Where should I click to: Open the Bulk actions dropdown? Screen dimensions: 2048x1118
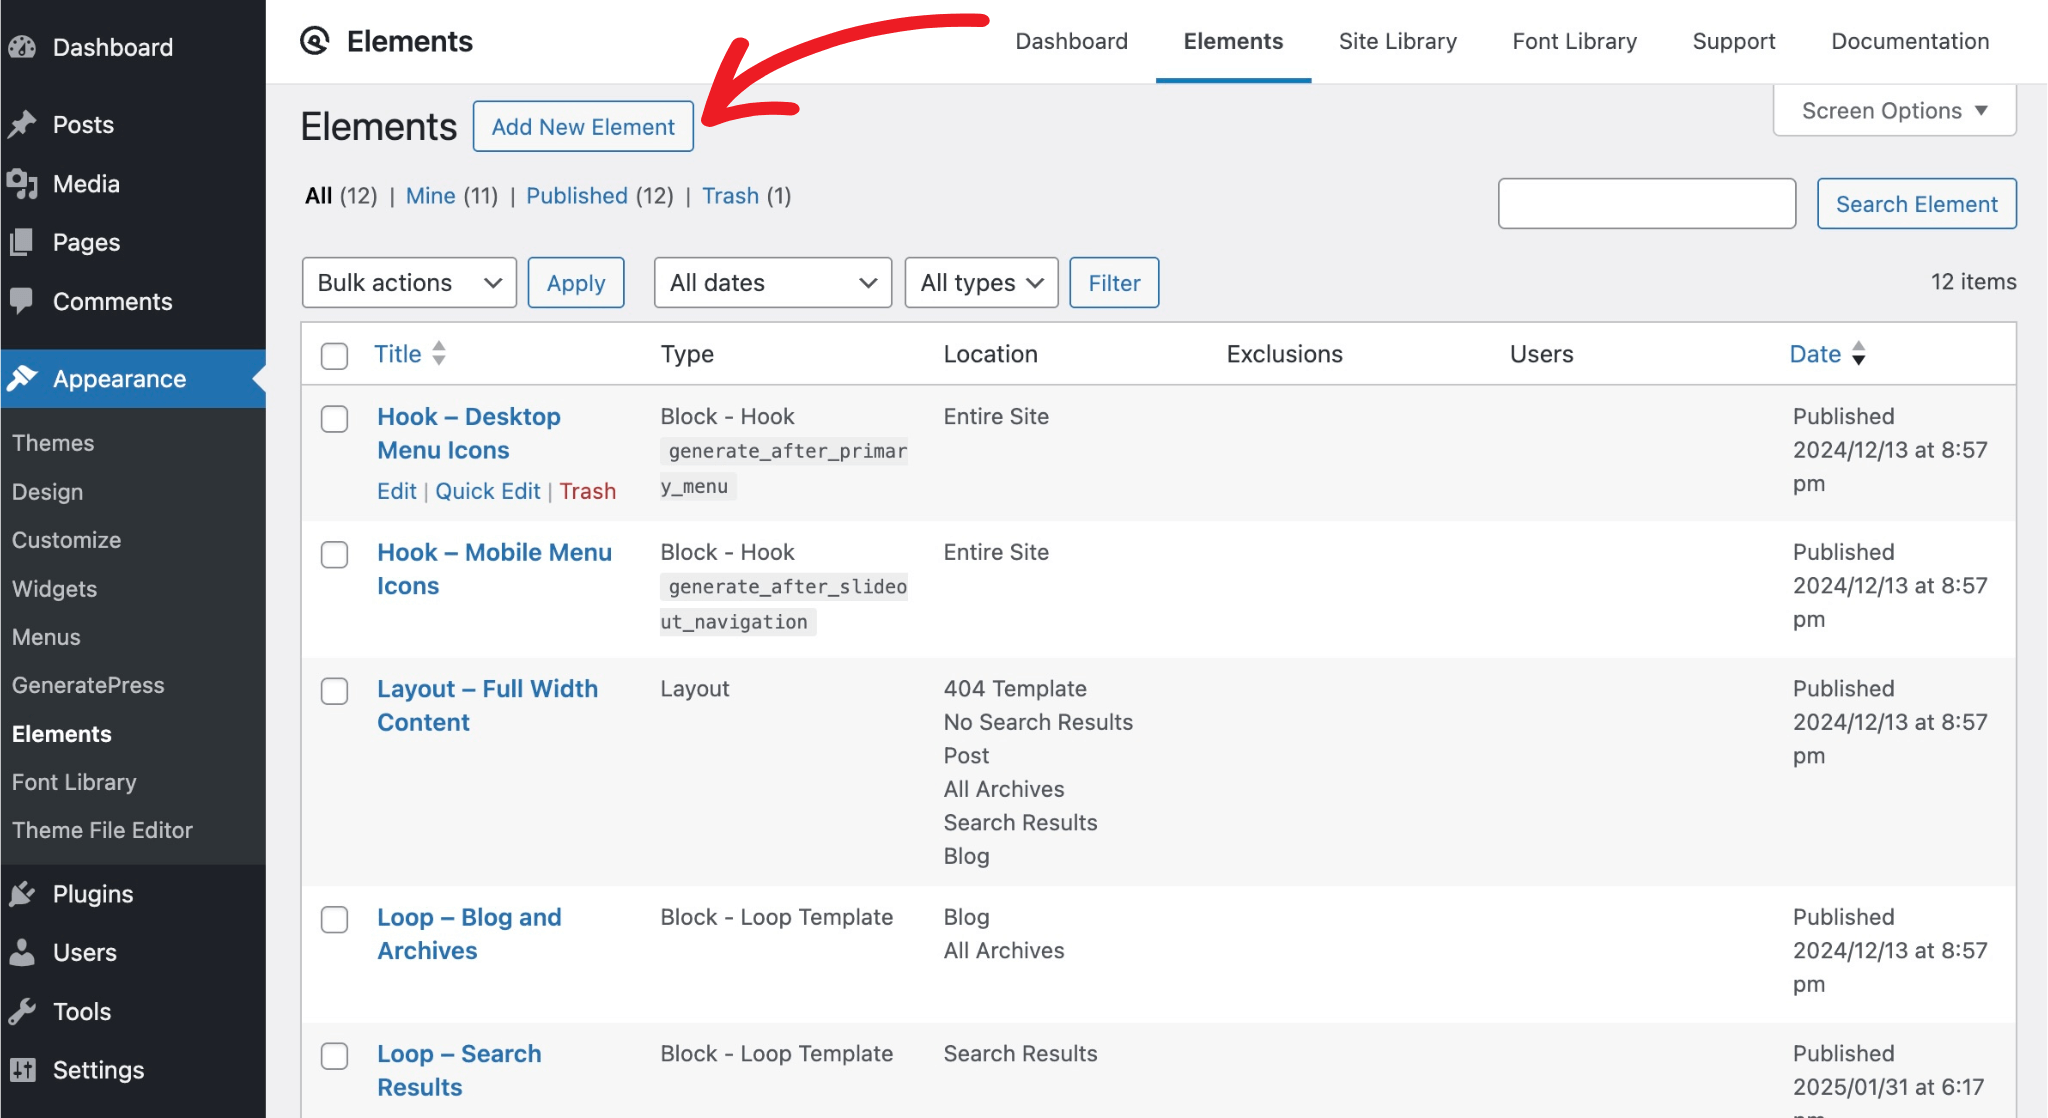pos(409,283)
